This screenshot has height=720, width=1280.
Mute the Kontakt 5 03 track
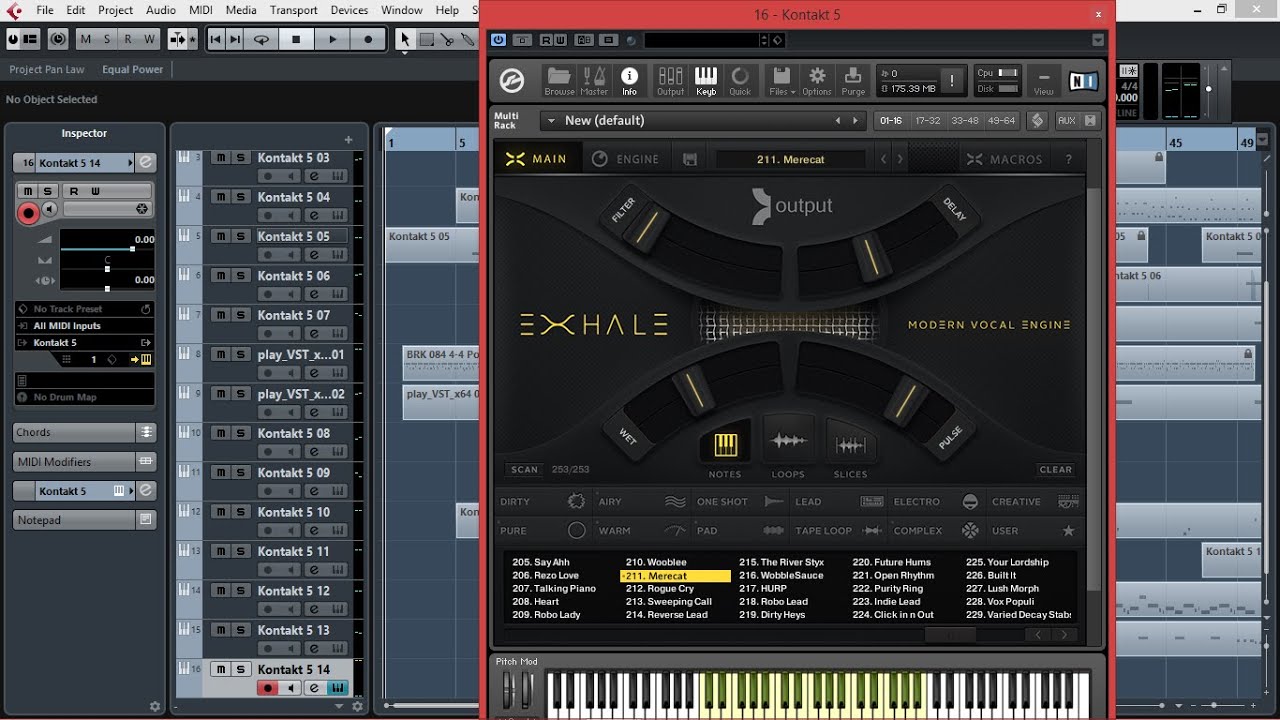(x=220, y=158)
